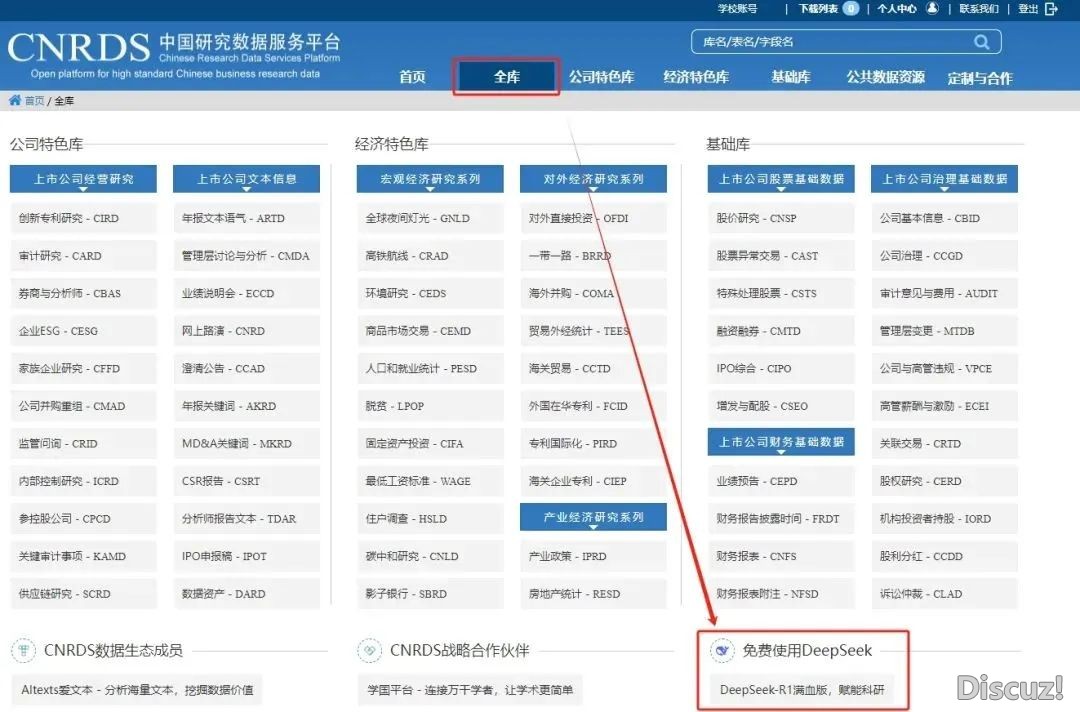Open the 海关贸易 - CCTD database
Viewport: 1080px width, 712px height.
click(593, 369)
